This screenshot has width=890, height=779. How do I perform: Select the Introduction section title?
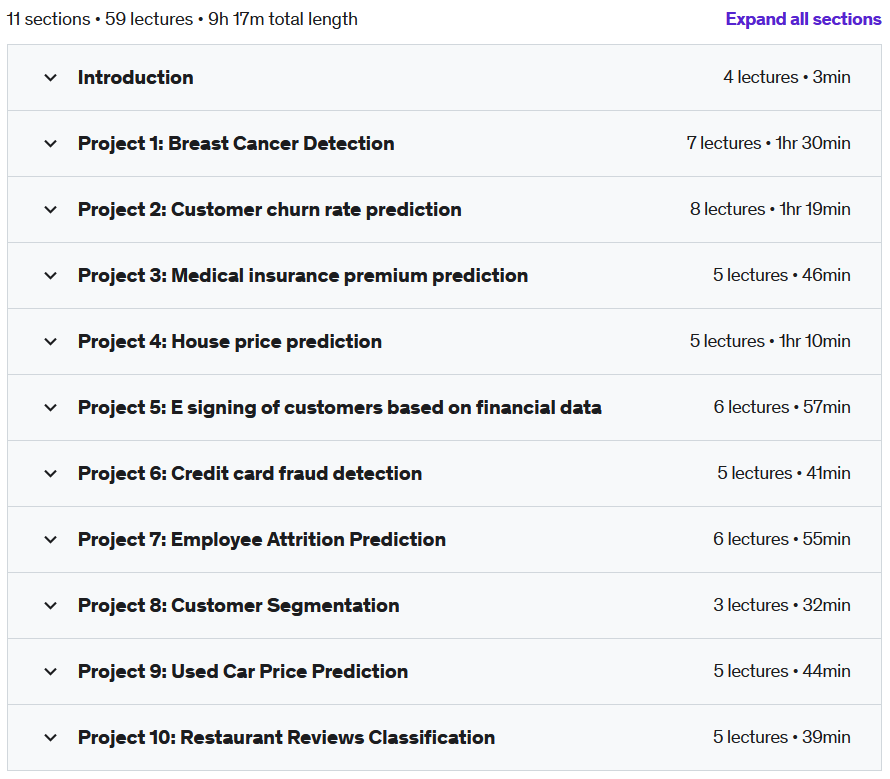click(136, 78)
